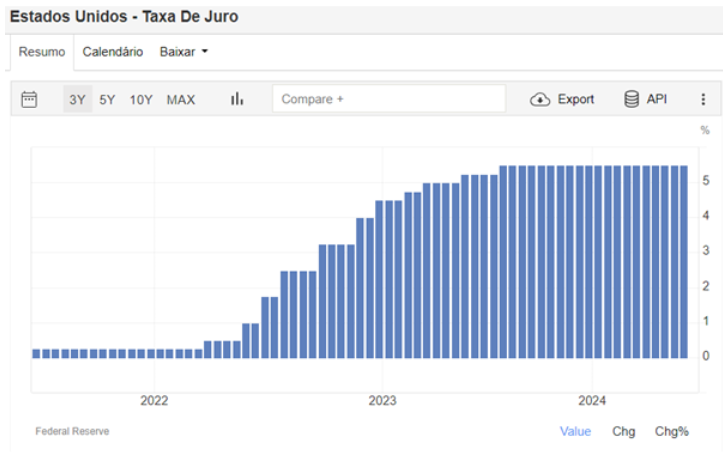Click the 0 y-axis value label

(x=705, y=356)
